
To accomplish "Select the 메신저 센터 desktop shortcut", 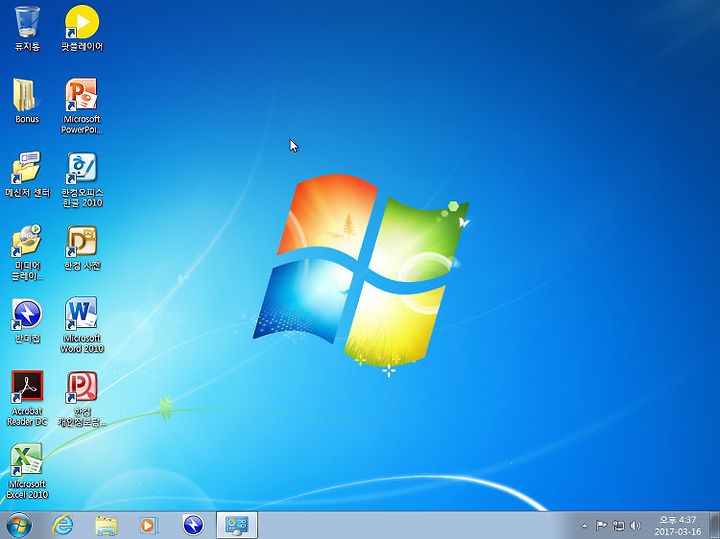I will tap(27, 174).
